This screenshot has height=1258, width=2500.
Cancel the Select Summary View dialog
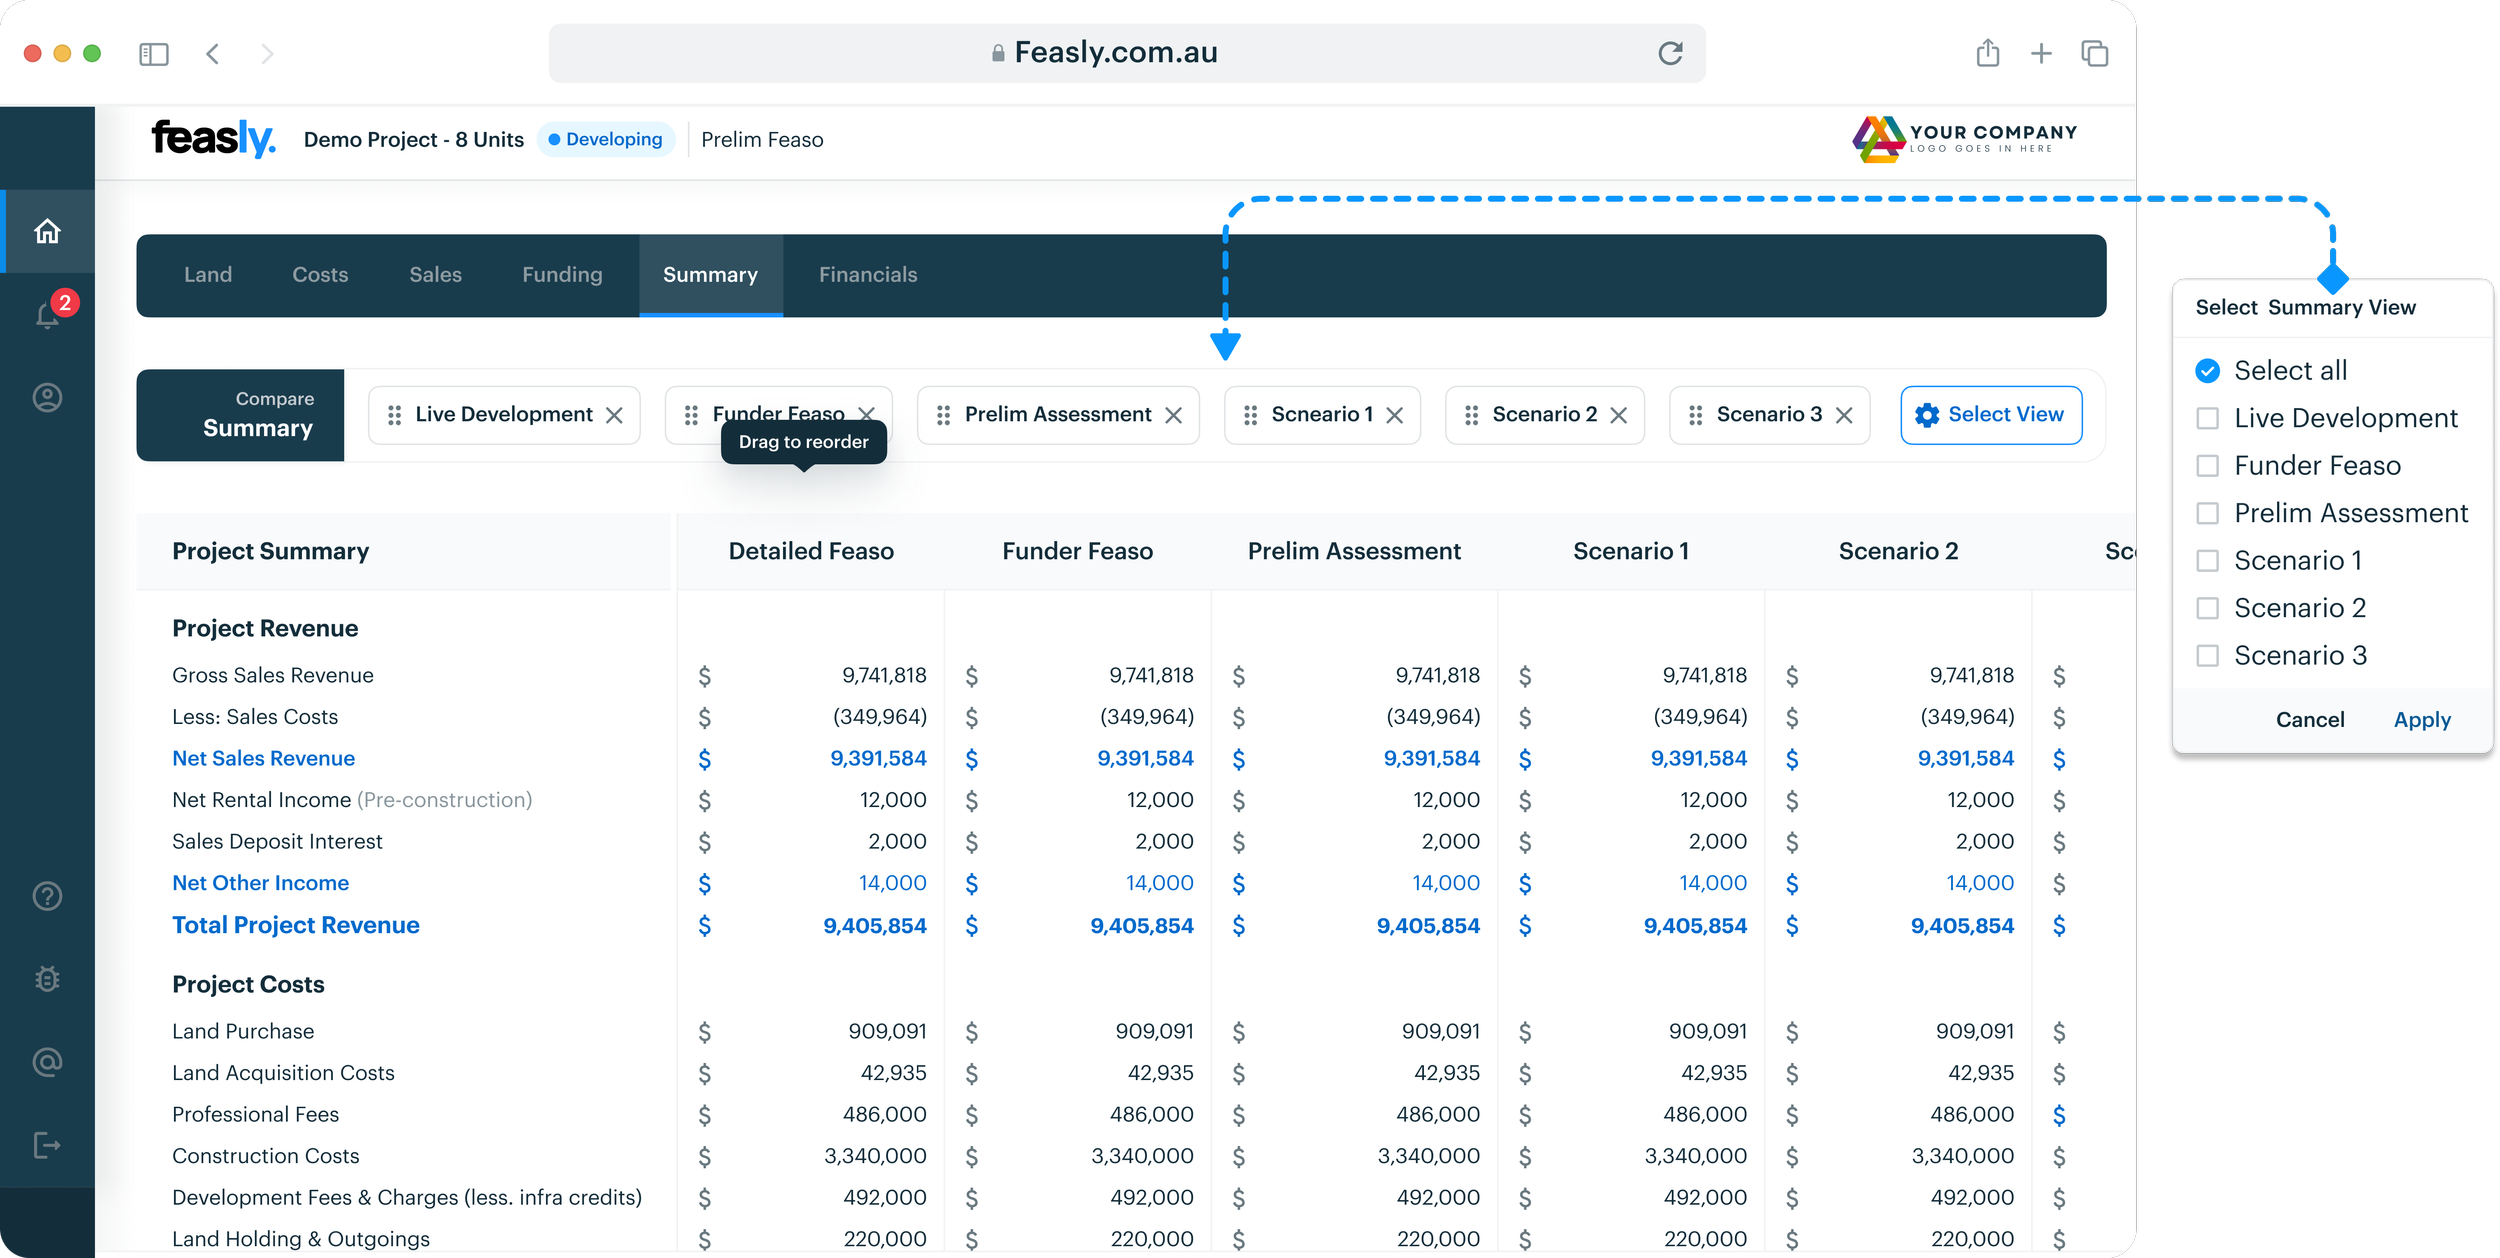(2310, 719)
